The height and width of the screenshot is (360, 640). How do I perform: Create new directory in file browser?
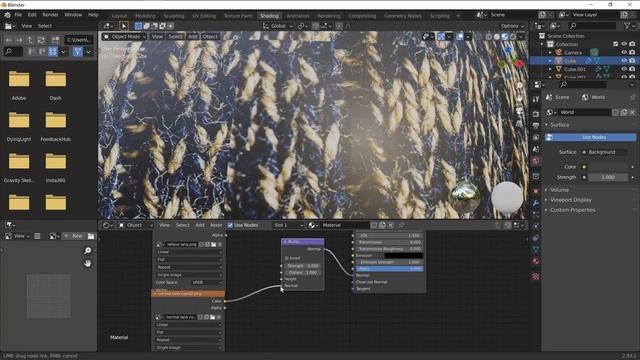click(x=56, y=40)
